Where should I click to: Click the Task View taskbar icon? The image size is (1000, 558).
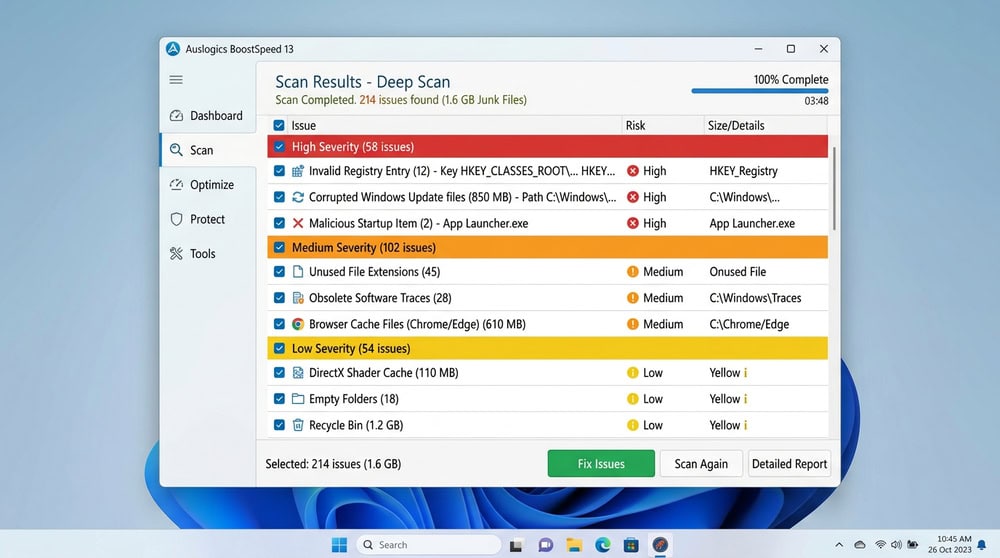coord(516,545)
